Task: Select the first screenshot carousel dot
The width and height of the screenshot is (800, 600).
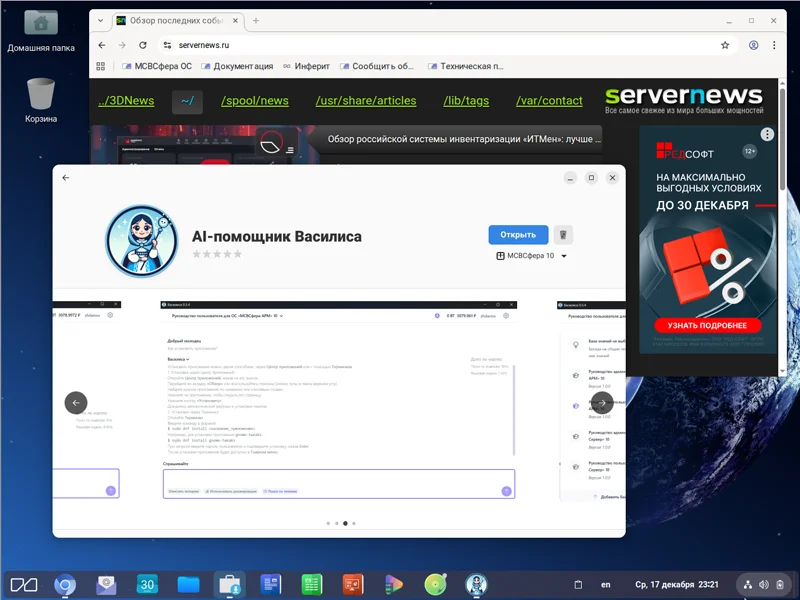Action: click(x=327, y=523)
